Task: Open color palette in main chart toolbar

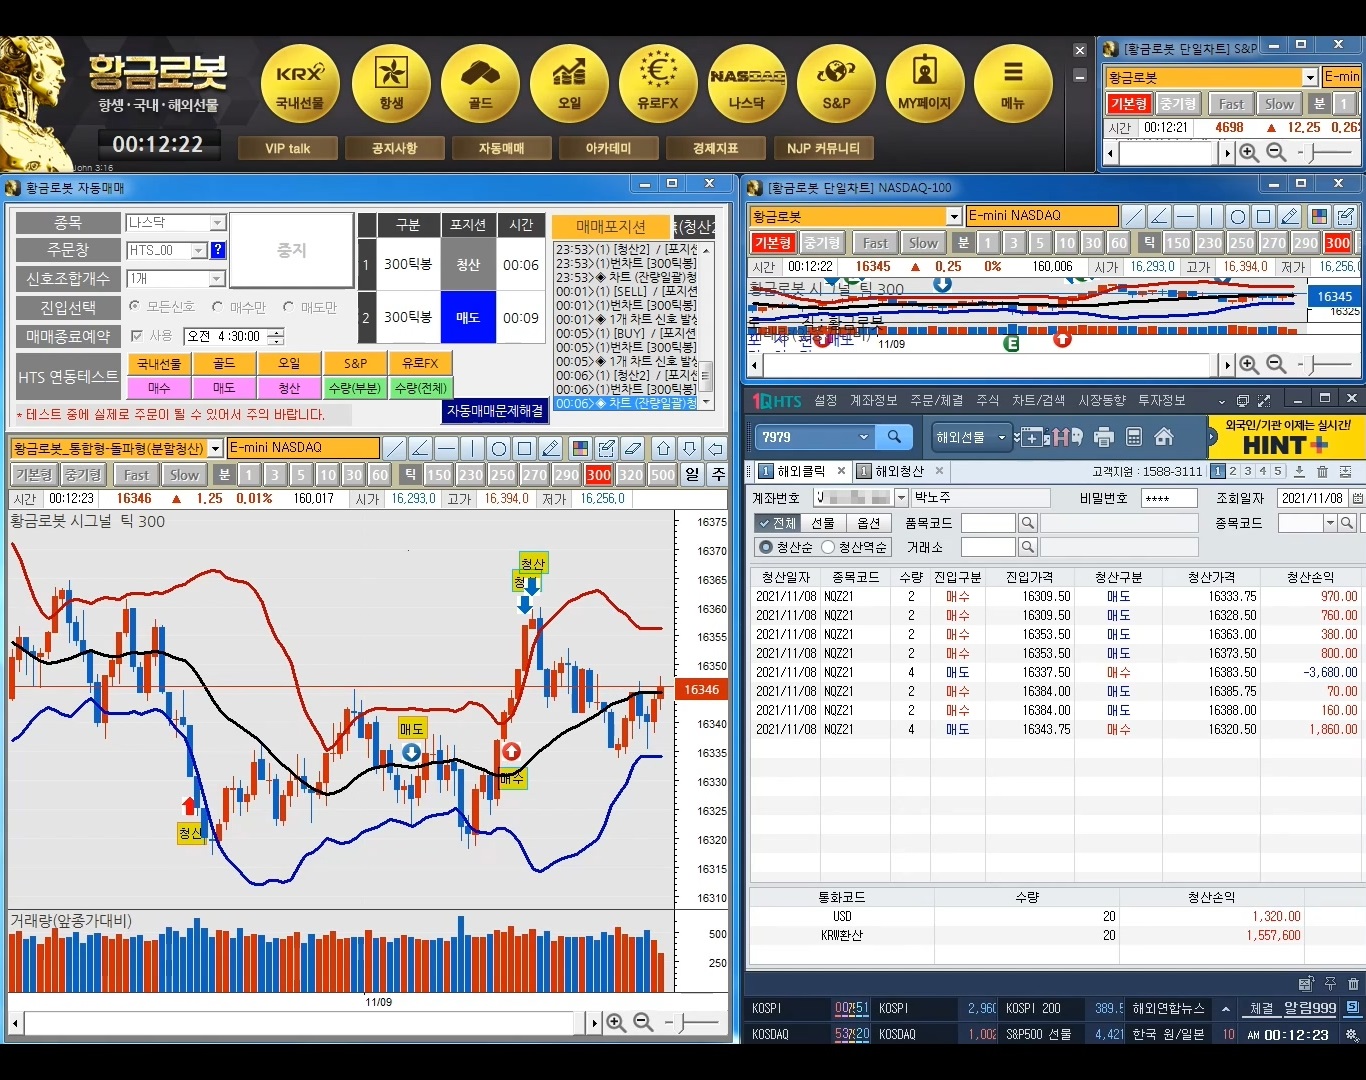Action: [580, 448]
